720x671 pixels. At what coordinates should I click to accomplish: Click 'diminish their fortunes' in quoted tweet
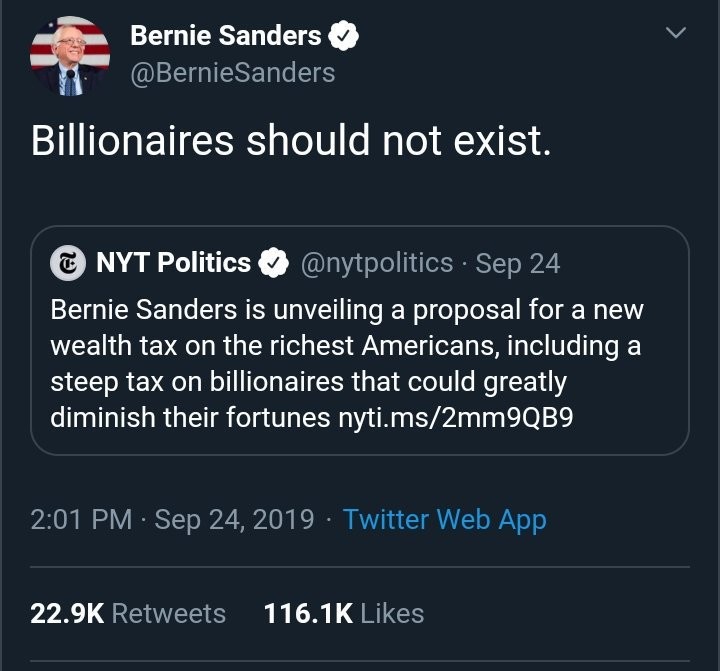[x=190, y=417]
